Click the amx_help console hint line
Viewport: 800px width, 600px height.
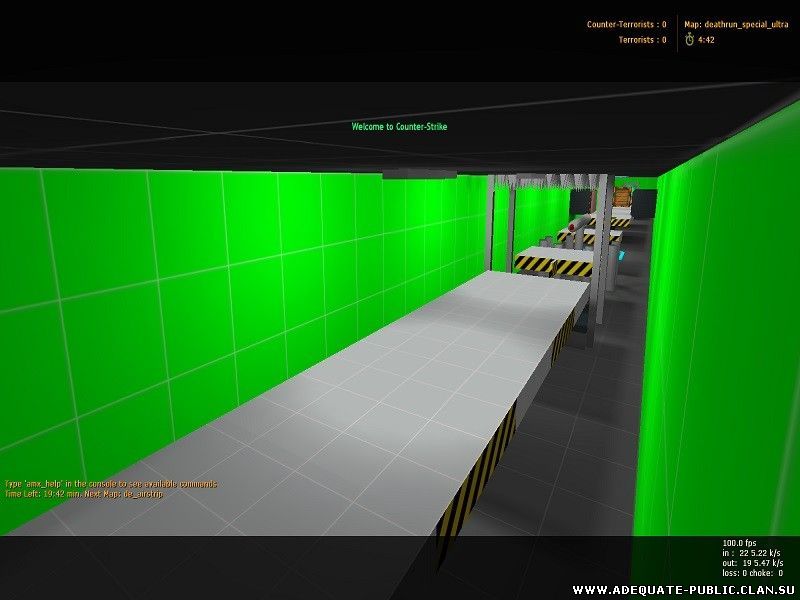111,484
